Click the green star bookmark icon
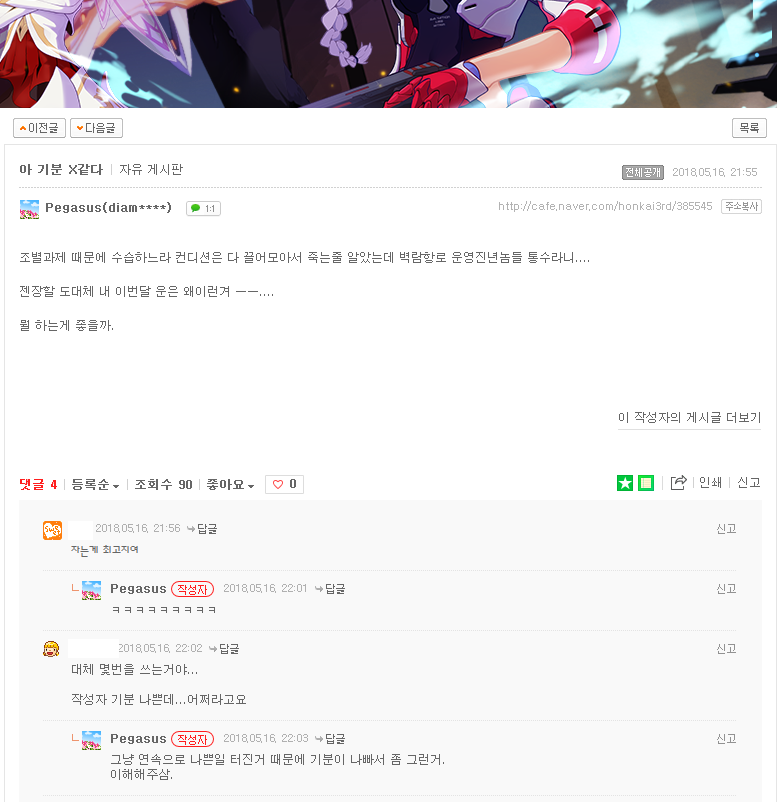Screen dimensions: 777x802 click(x=625, y=483)
